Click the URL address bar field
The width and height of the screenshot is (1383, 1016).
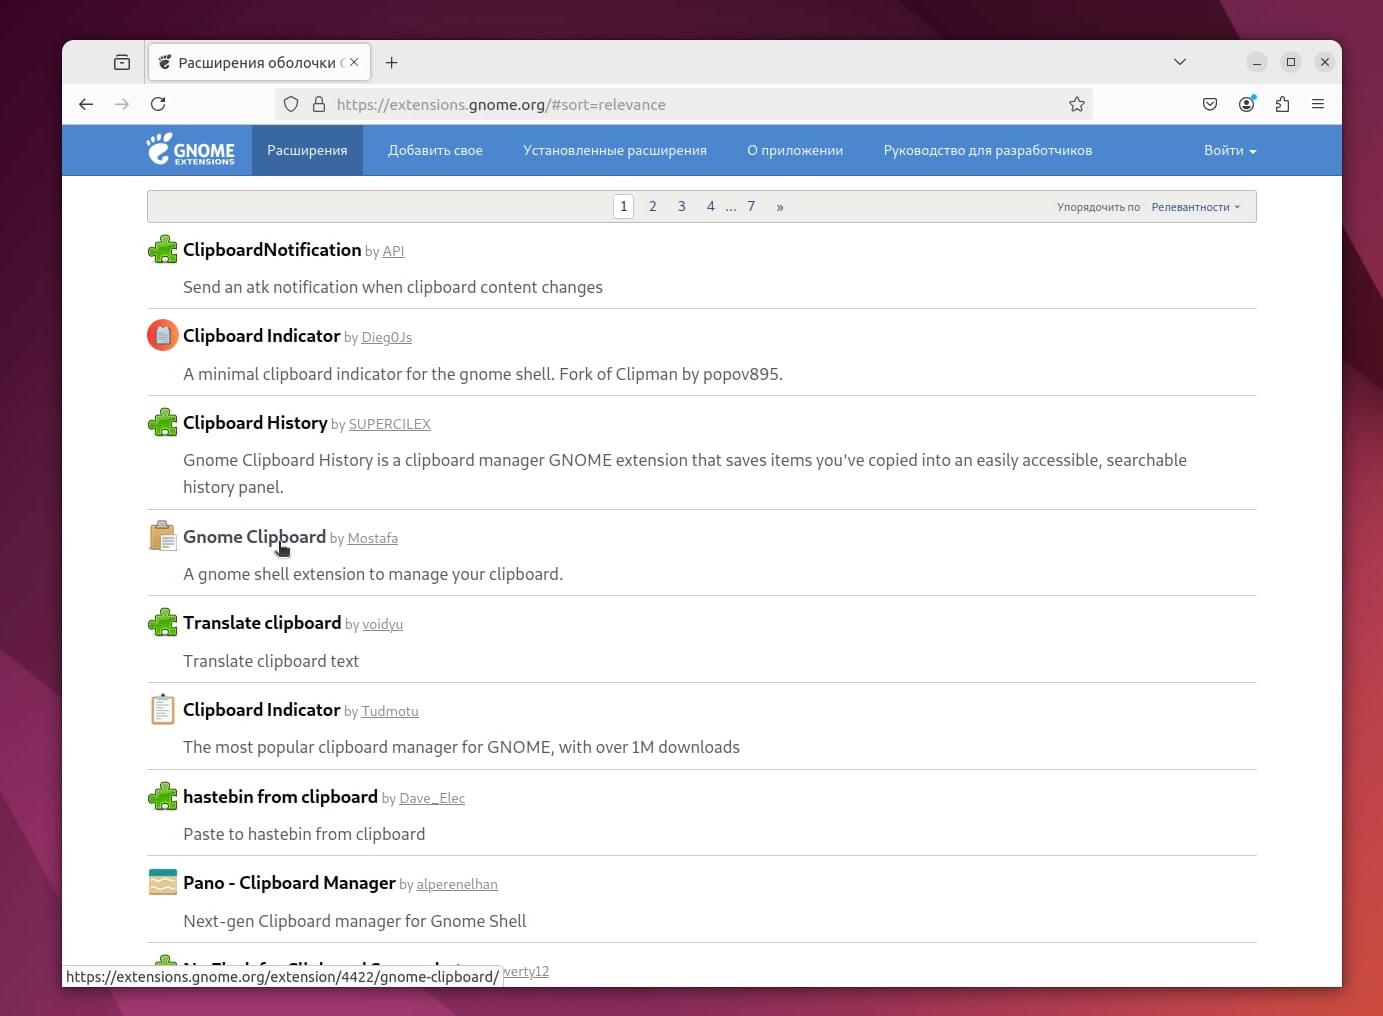pyautogui.click(x=683, y=104)
